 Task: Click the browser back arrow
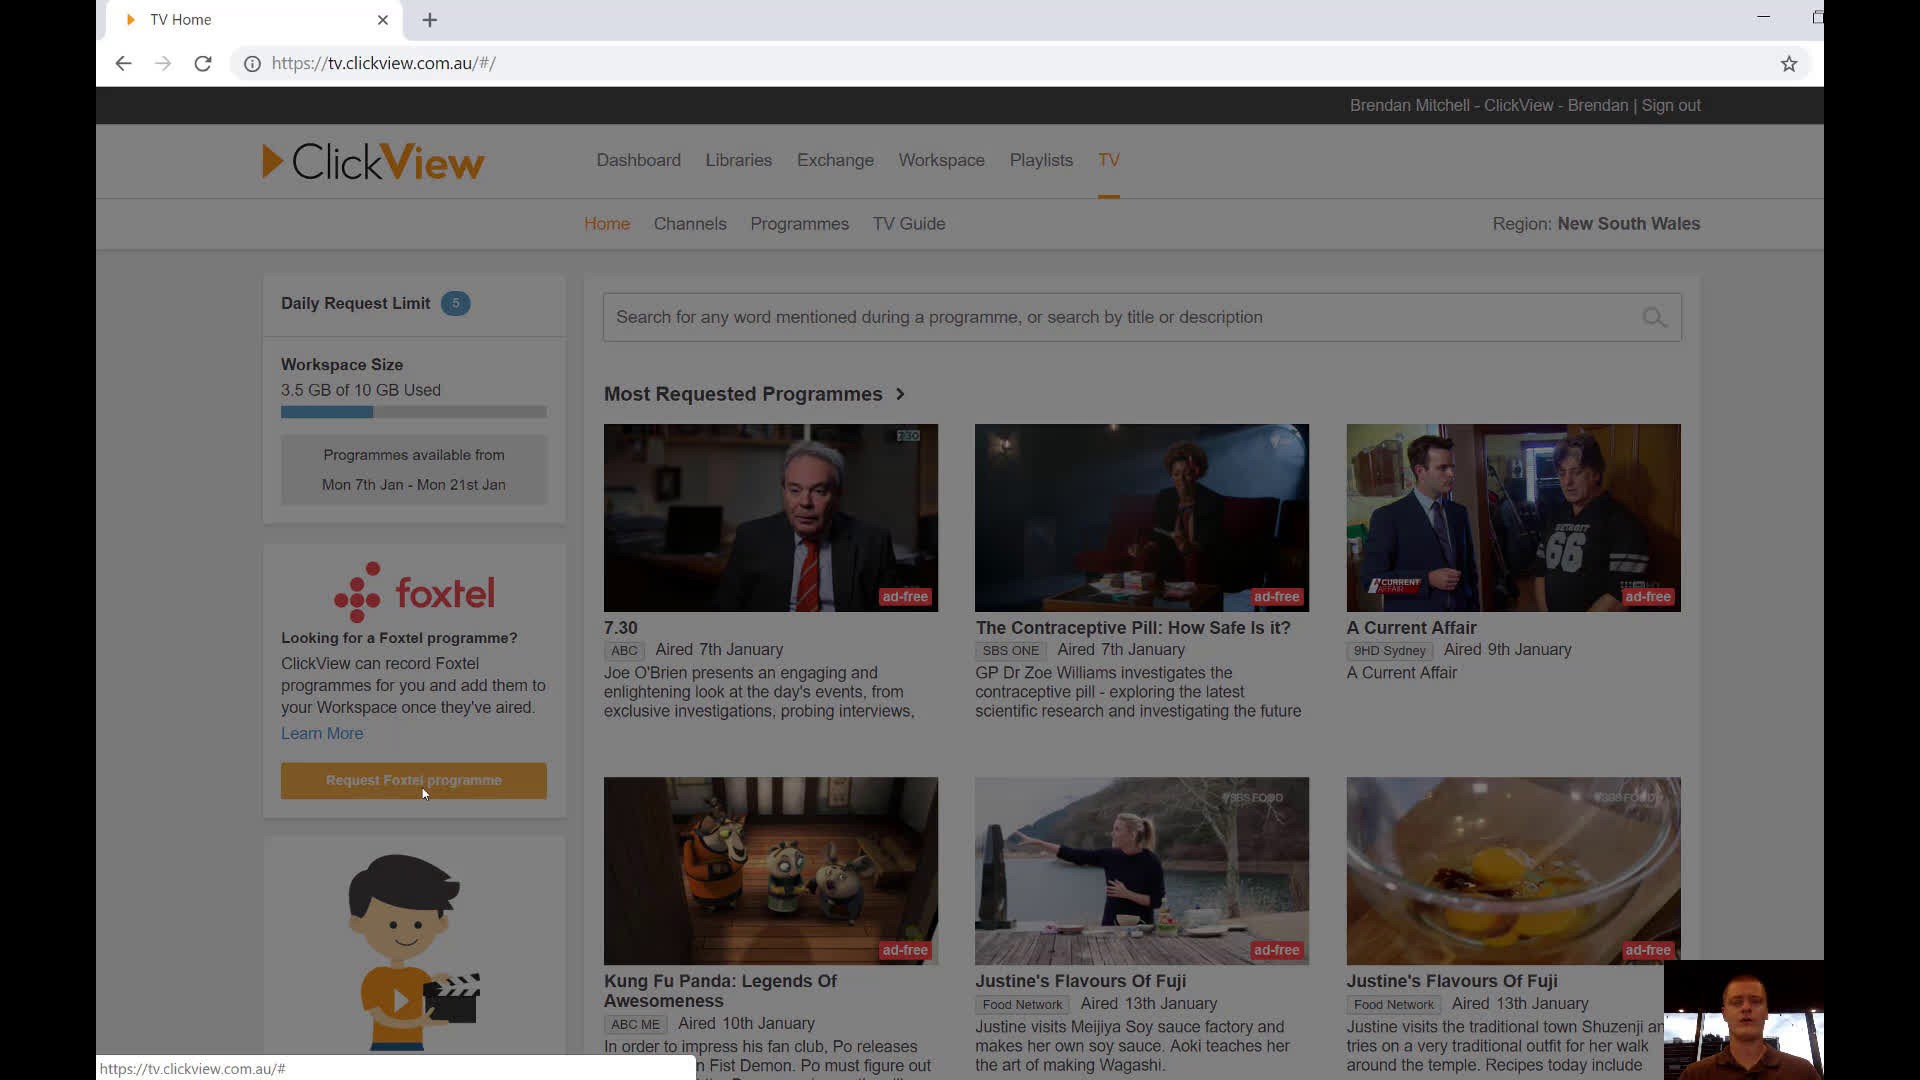pyautogui.click(x=123, y=63)
